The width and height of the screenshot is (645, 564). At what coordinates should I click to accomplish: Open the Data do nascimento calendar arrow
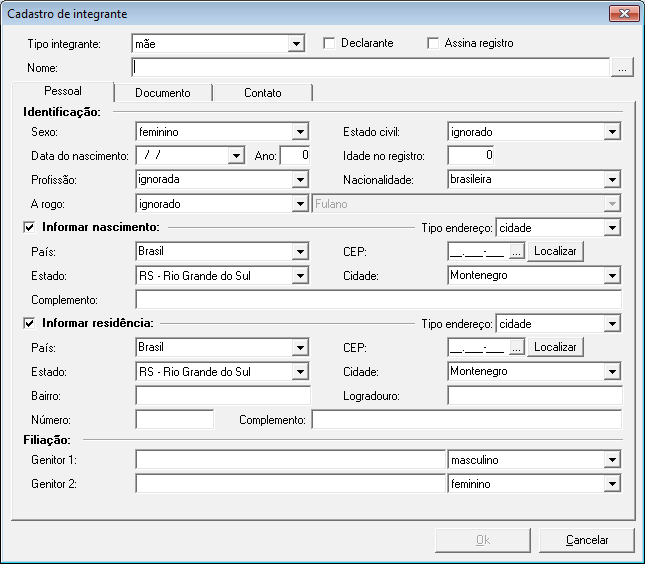pos(236,156)
